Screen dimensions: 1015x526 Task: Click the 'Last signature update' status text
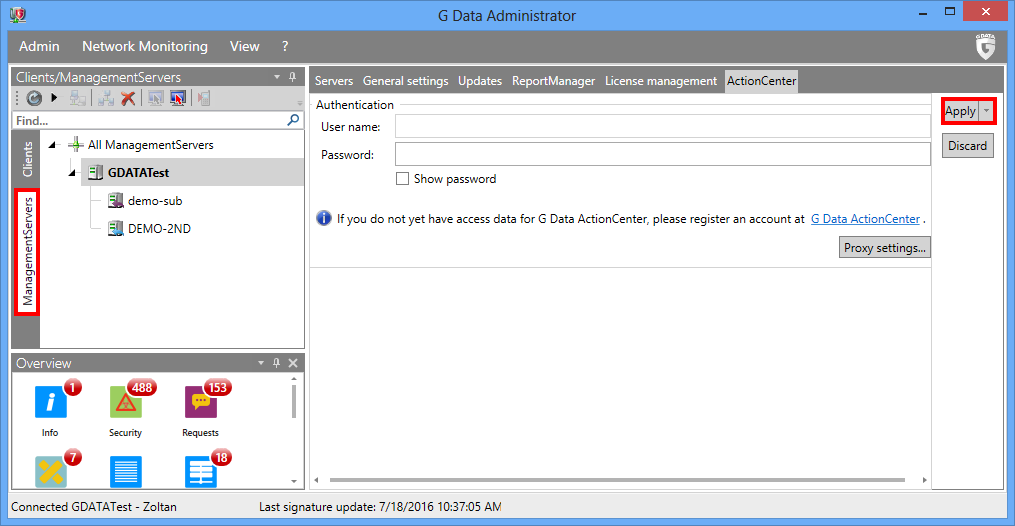pos(380,507)
